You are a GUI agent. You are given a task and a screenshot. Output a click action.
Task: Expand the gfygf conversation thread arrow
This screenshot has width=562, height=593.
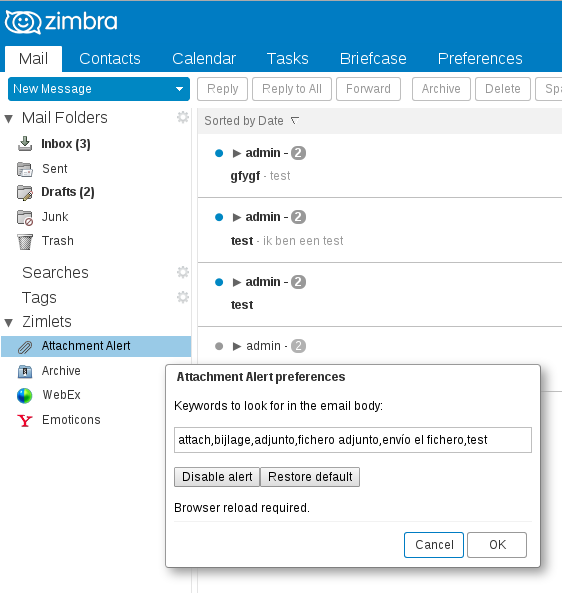coord(237,153)
